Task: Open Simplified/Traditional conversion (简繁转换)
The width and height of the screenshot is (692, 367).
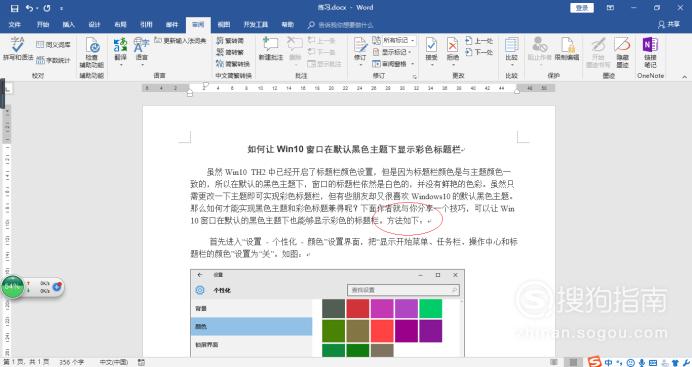Action: [x=233, y=64]
